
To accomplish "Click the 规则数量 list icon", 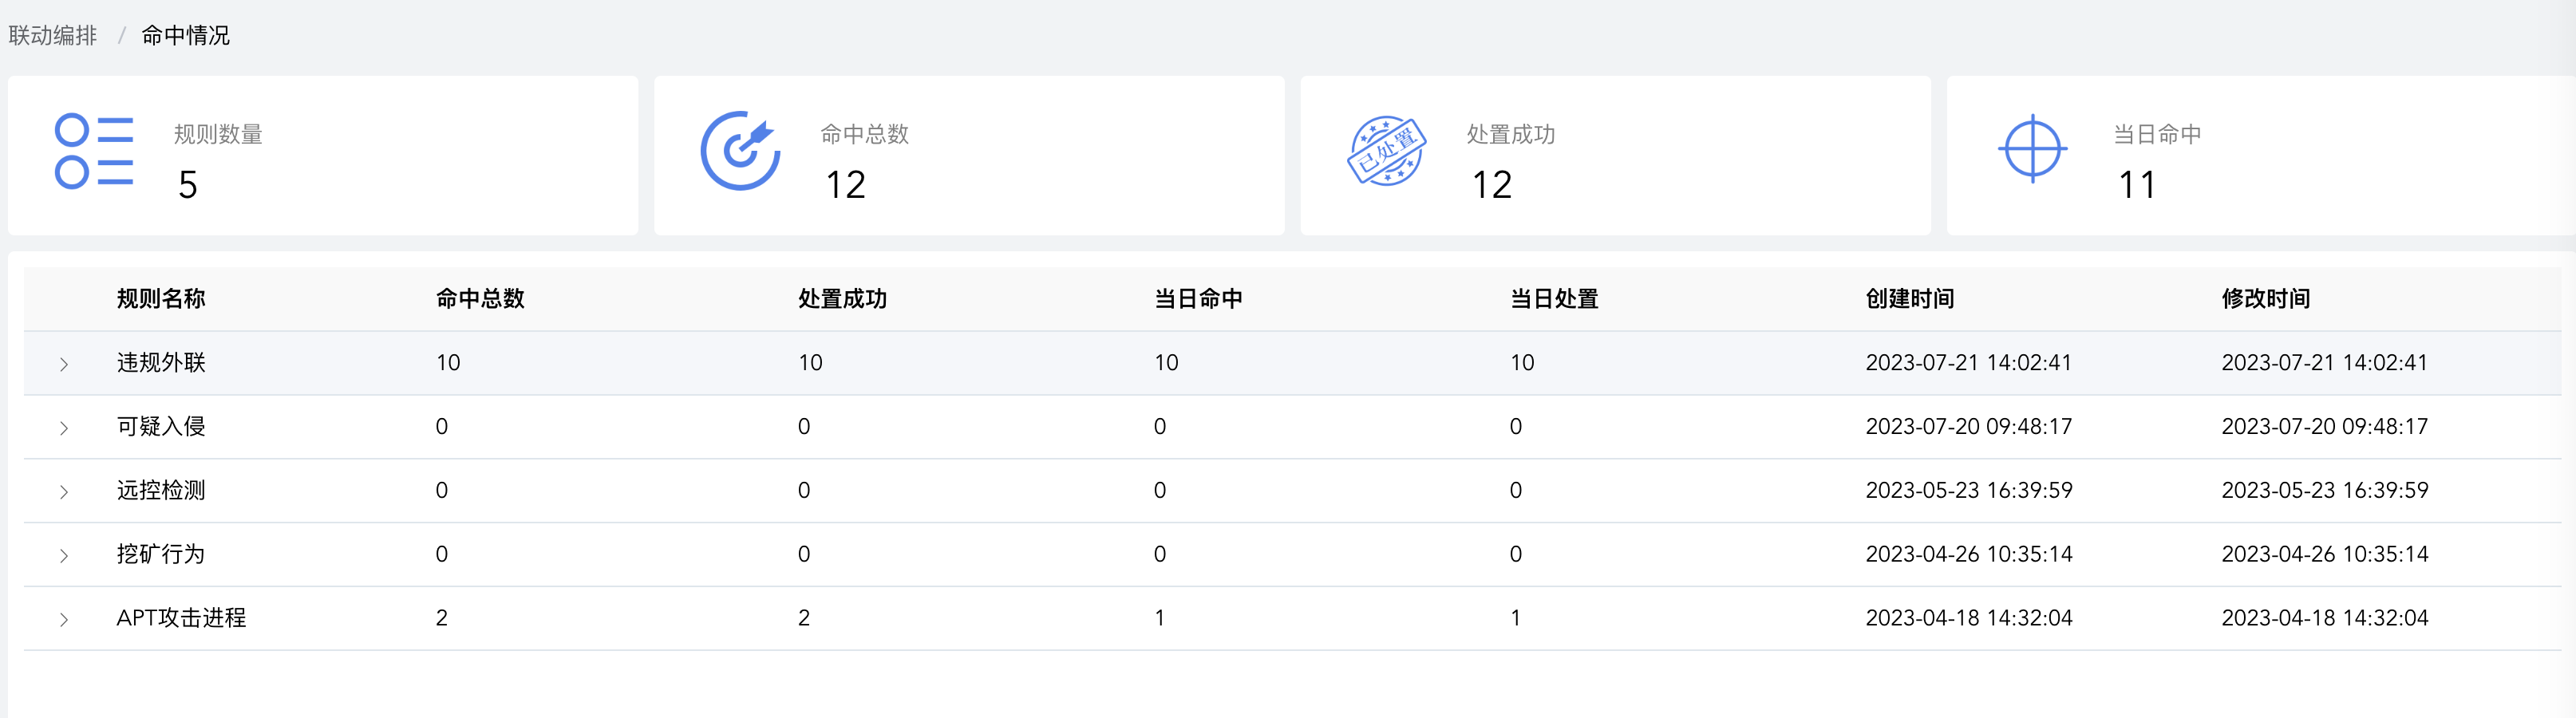I will pos(94,151).
